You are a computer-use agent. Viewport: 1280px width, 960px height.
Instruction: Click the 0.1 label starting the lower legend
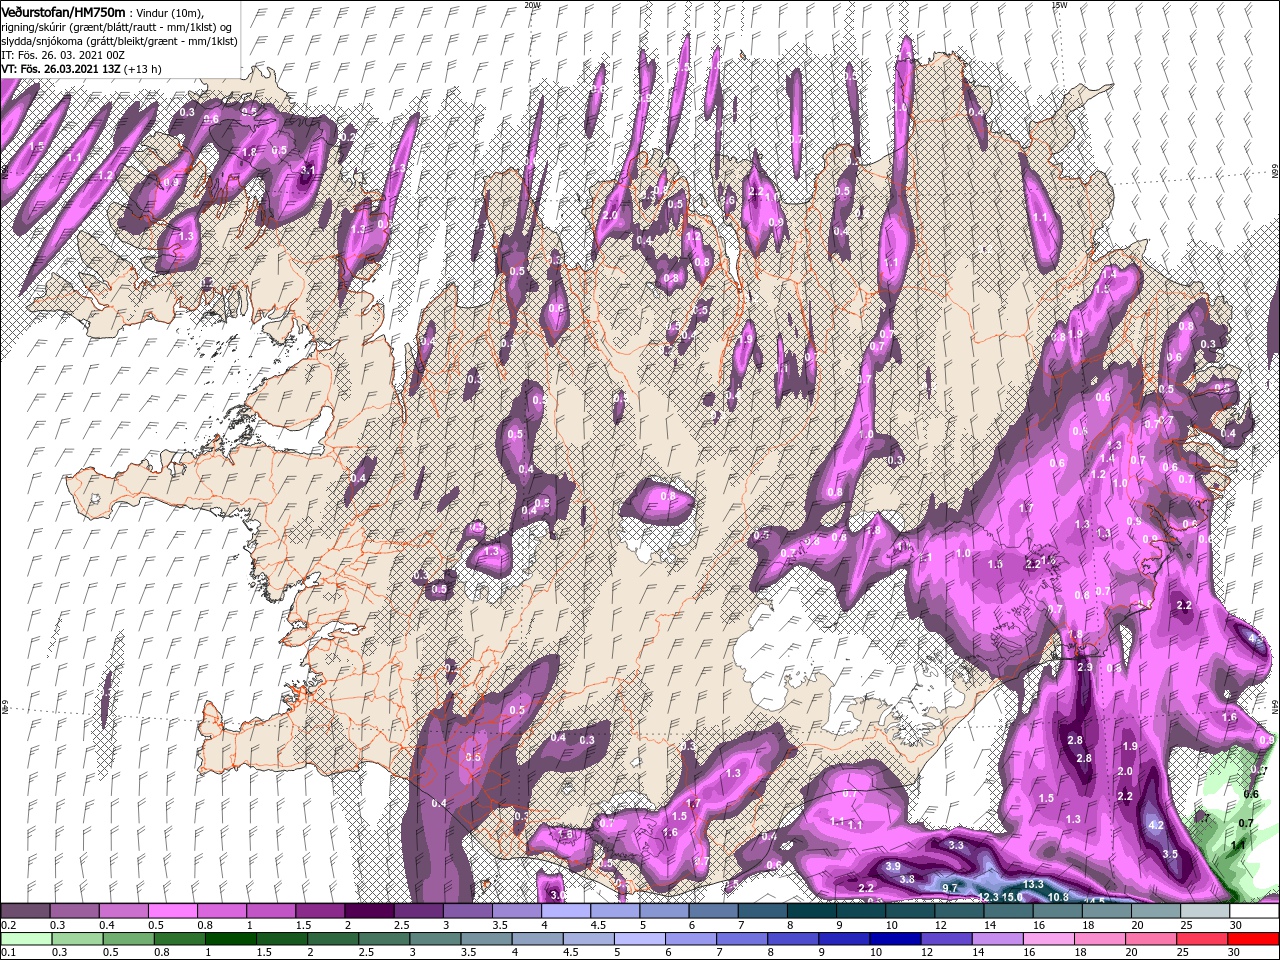tap(8, 953)
